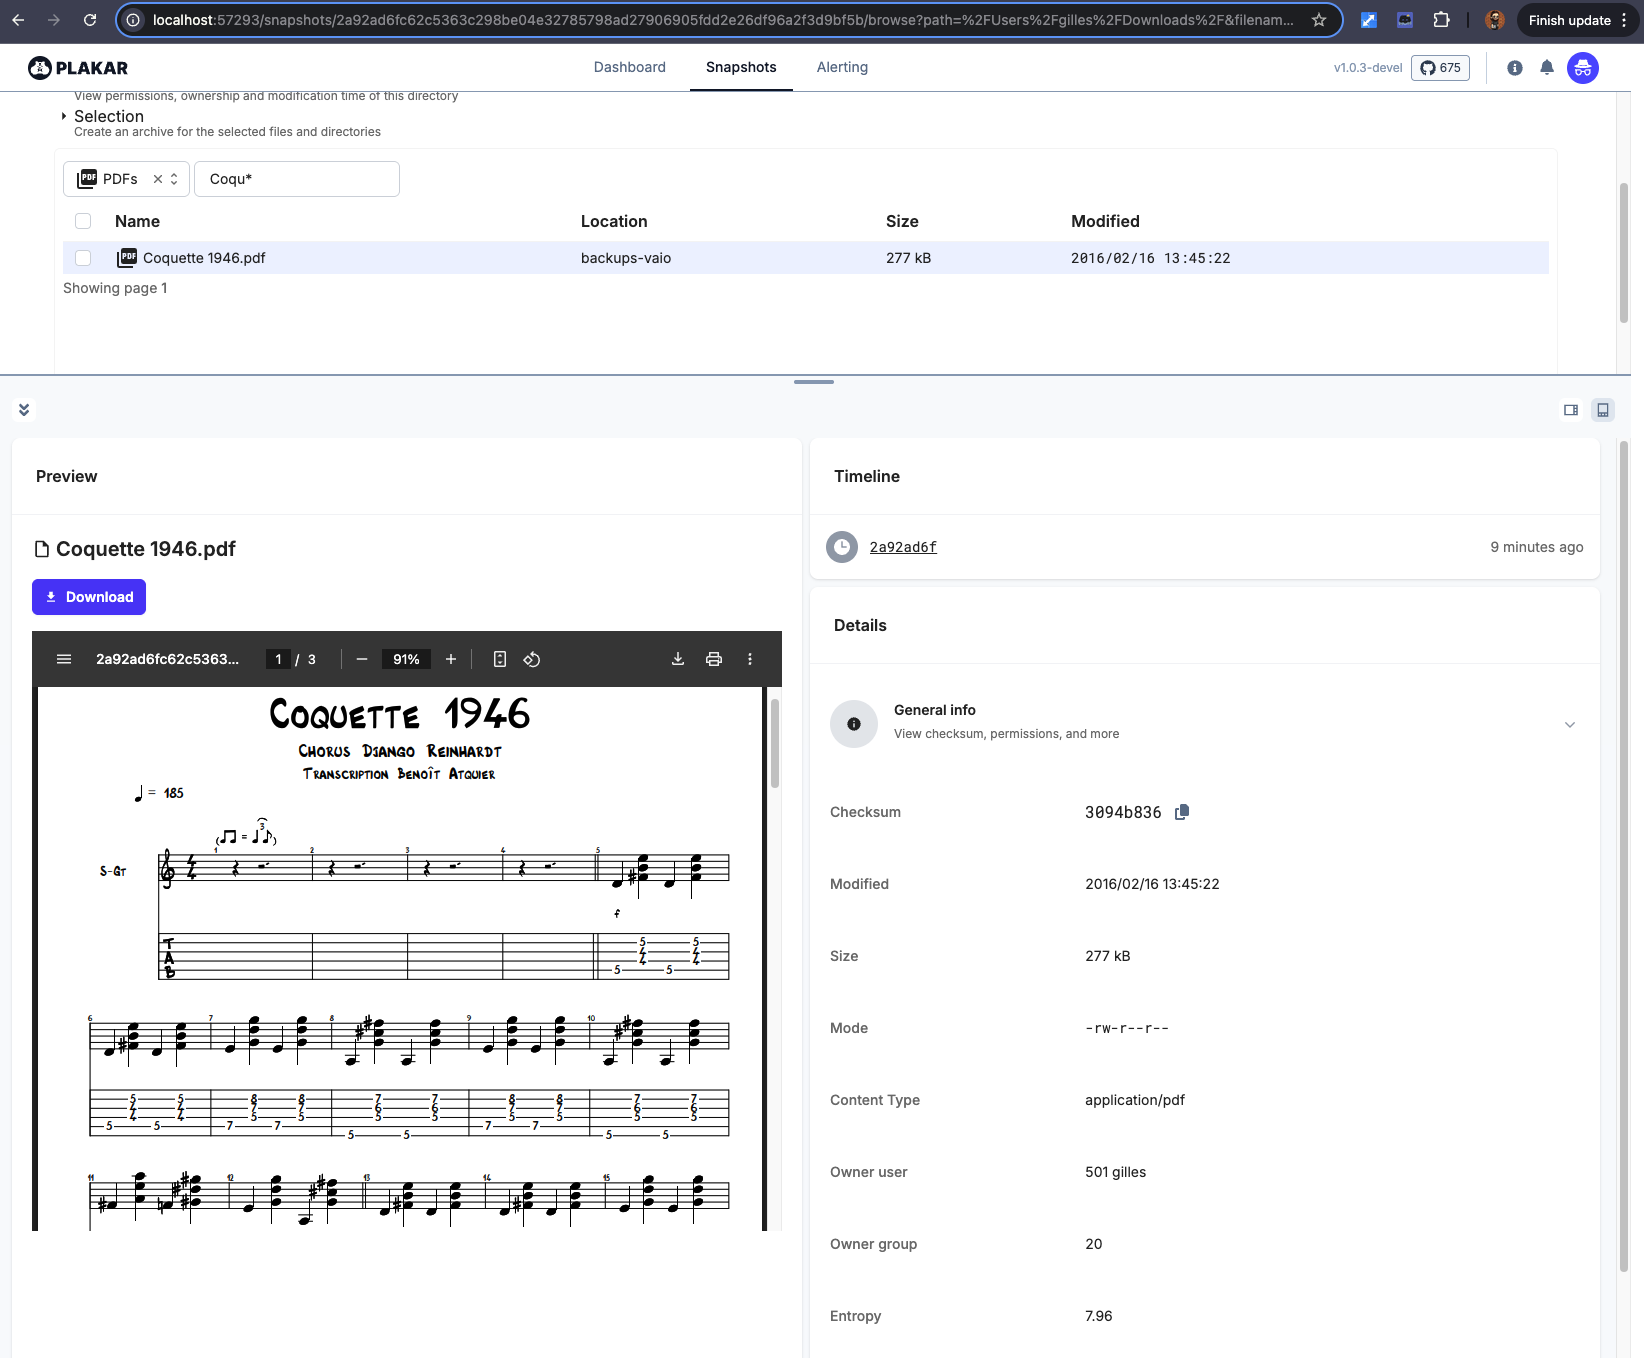Viewport: 1644px width, 1358px height.
Task: Click the filename filter field with Coqu*
Action: pos(297,179)
